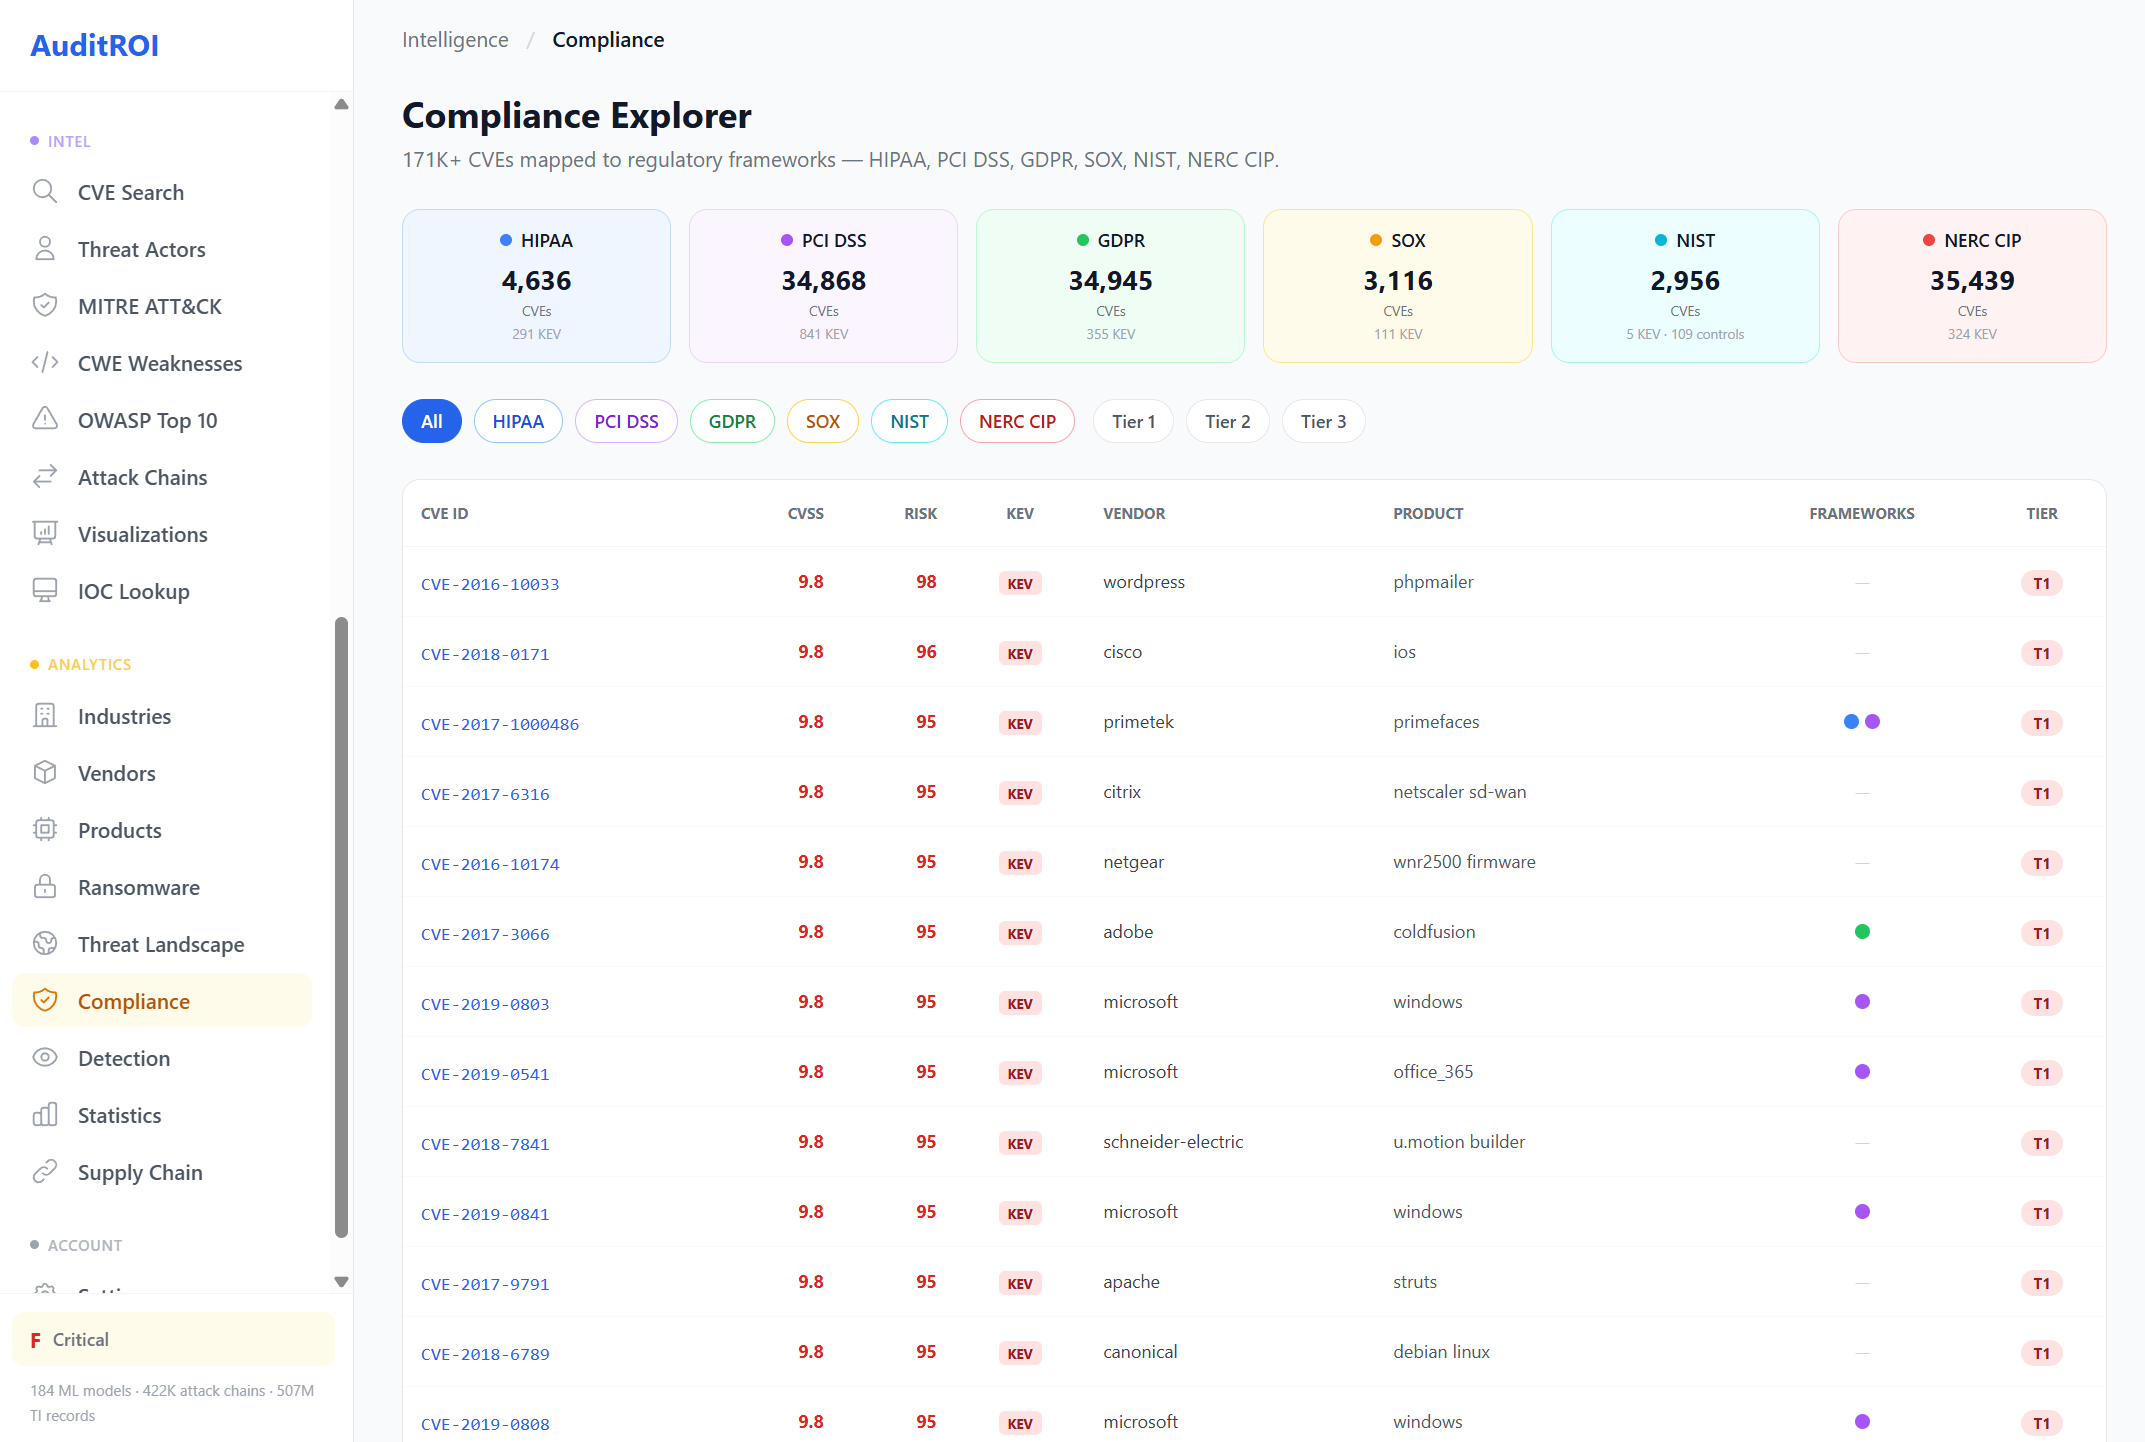This screenshot has width=2145, height=1442.
Task: Open the SOX framework card details
Action: click(1397, 286)
